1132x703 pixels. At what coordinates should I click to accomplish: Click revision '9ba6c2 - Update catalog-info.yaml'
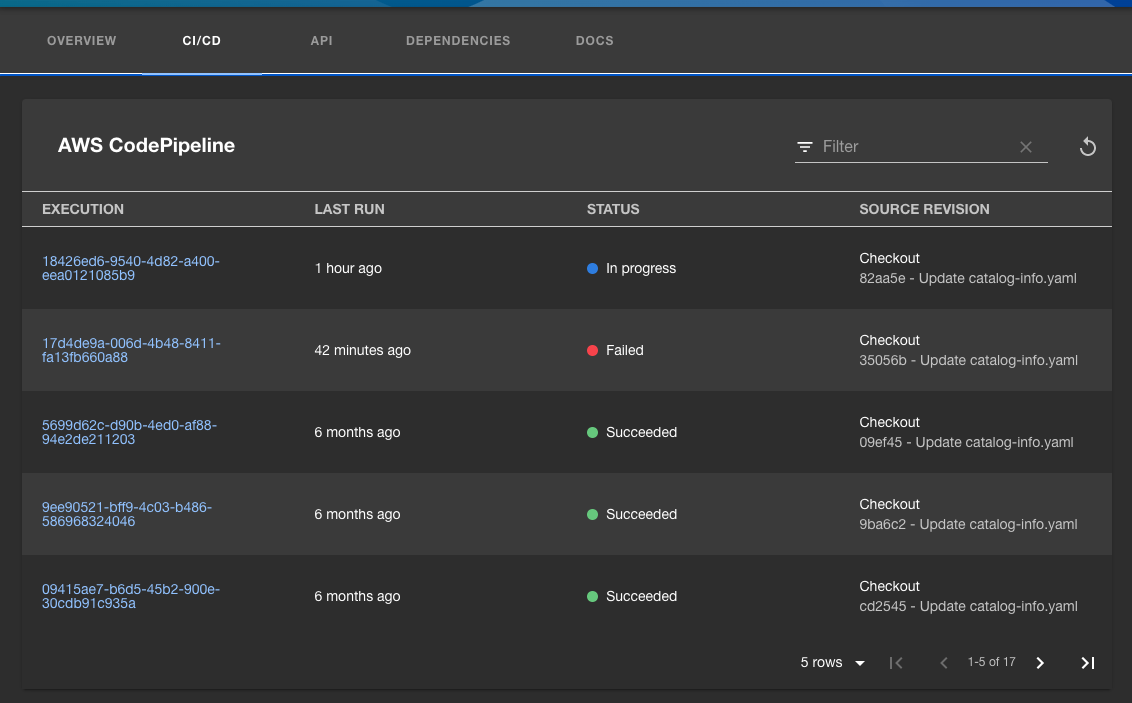click(x=968, y=525)
